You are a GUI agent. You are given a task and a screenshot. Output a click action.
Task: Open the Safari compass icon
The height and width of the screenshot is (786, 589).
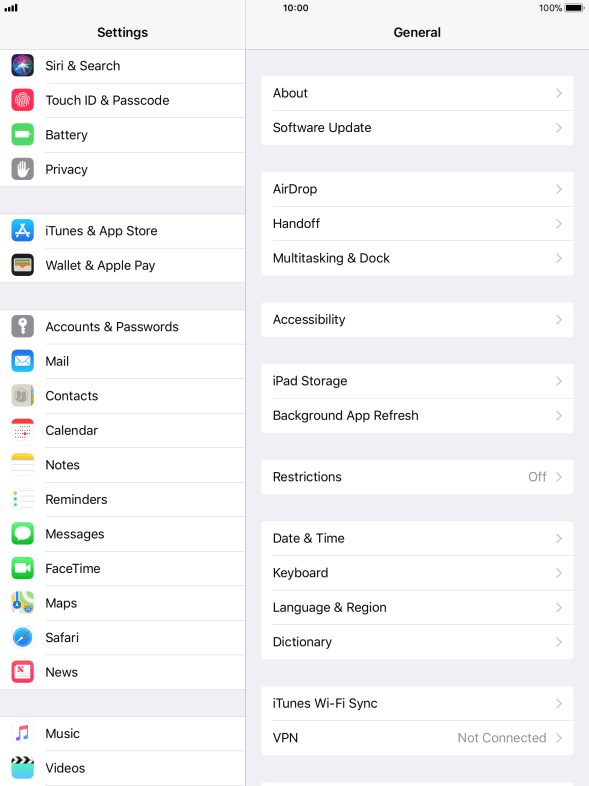(23, 638)
